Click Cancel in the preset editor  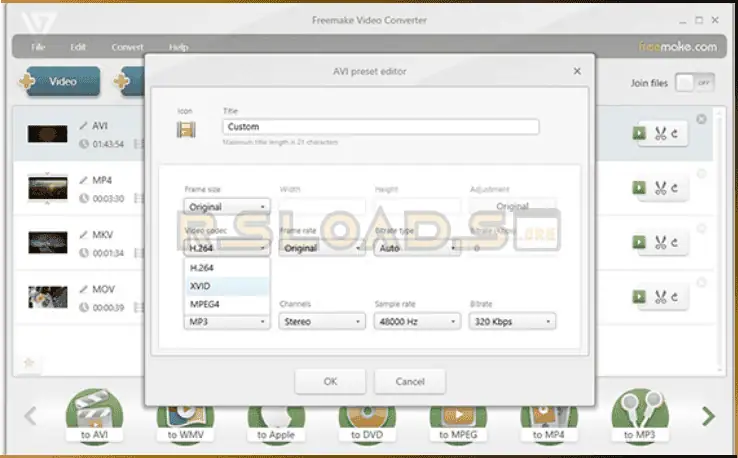[x=410, y=381]
